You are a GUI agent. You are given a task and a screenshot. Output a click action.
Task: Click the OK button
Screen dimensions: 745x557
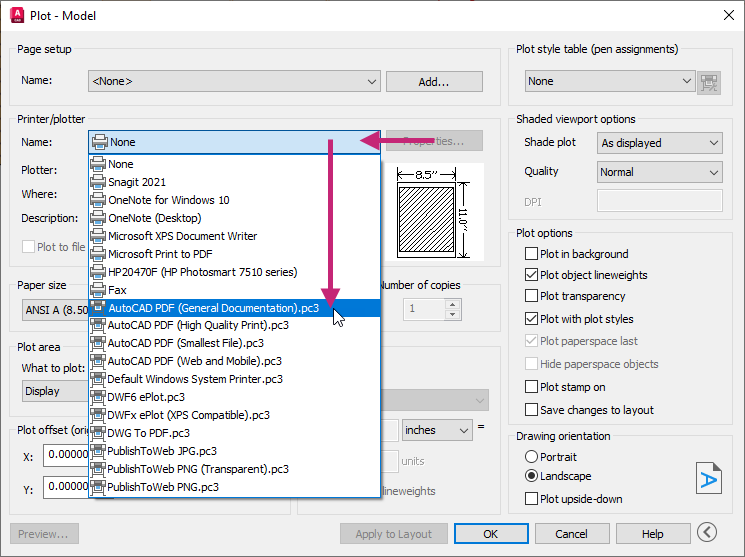pos(491,534)
